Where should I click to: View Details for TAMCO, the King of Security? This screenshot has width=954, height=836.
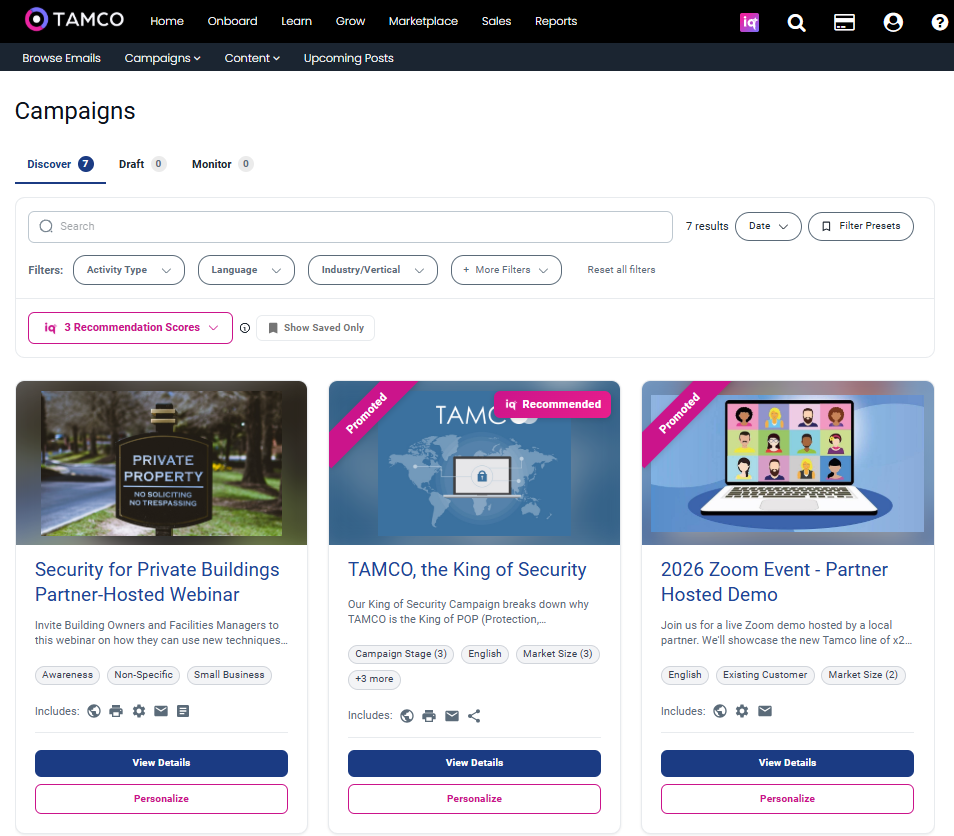[475, 763]
